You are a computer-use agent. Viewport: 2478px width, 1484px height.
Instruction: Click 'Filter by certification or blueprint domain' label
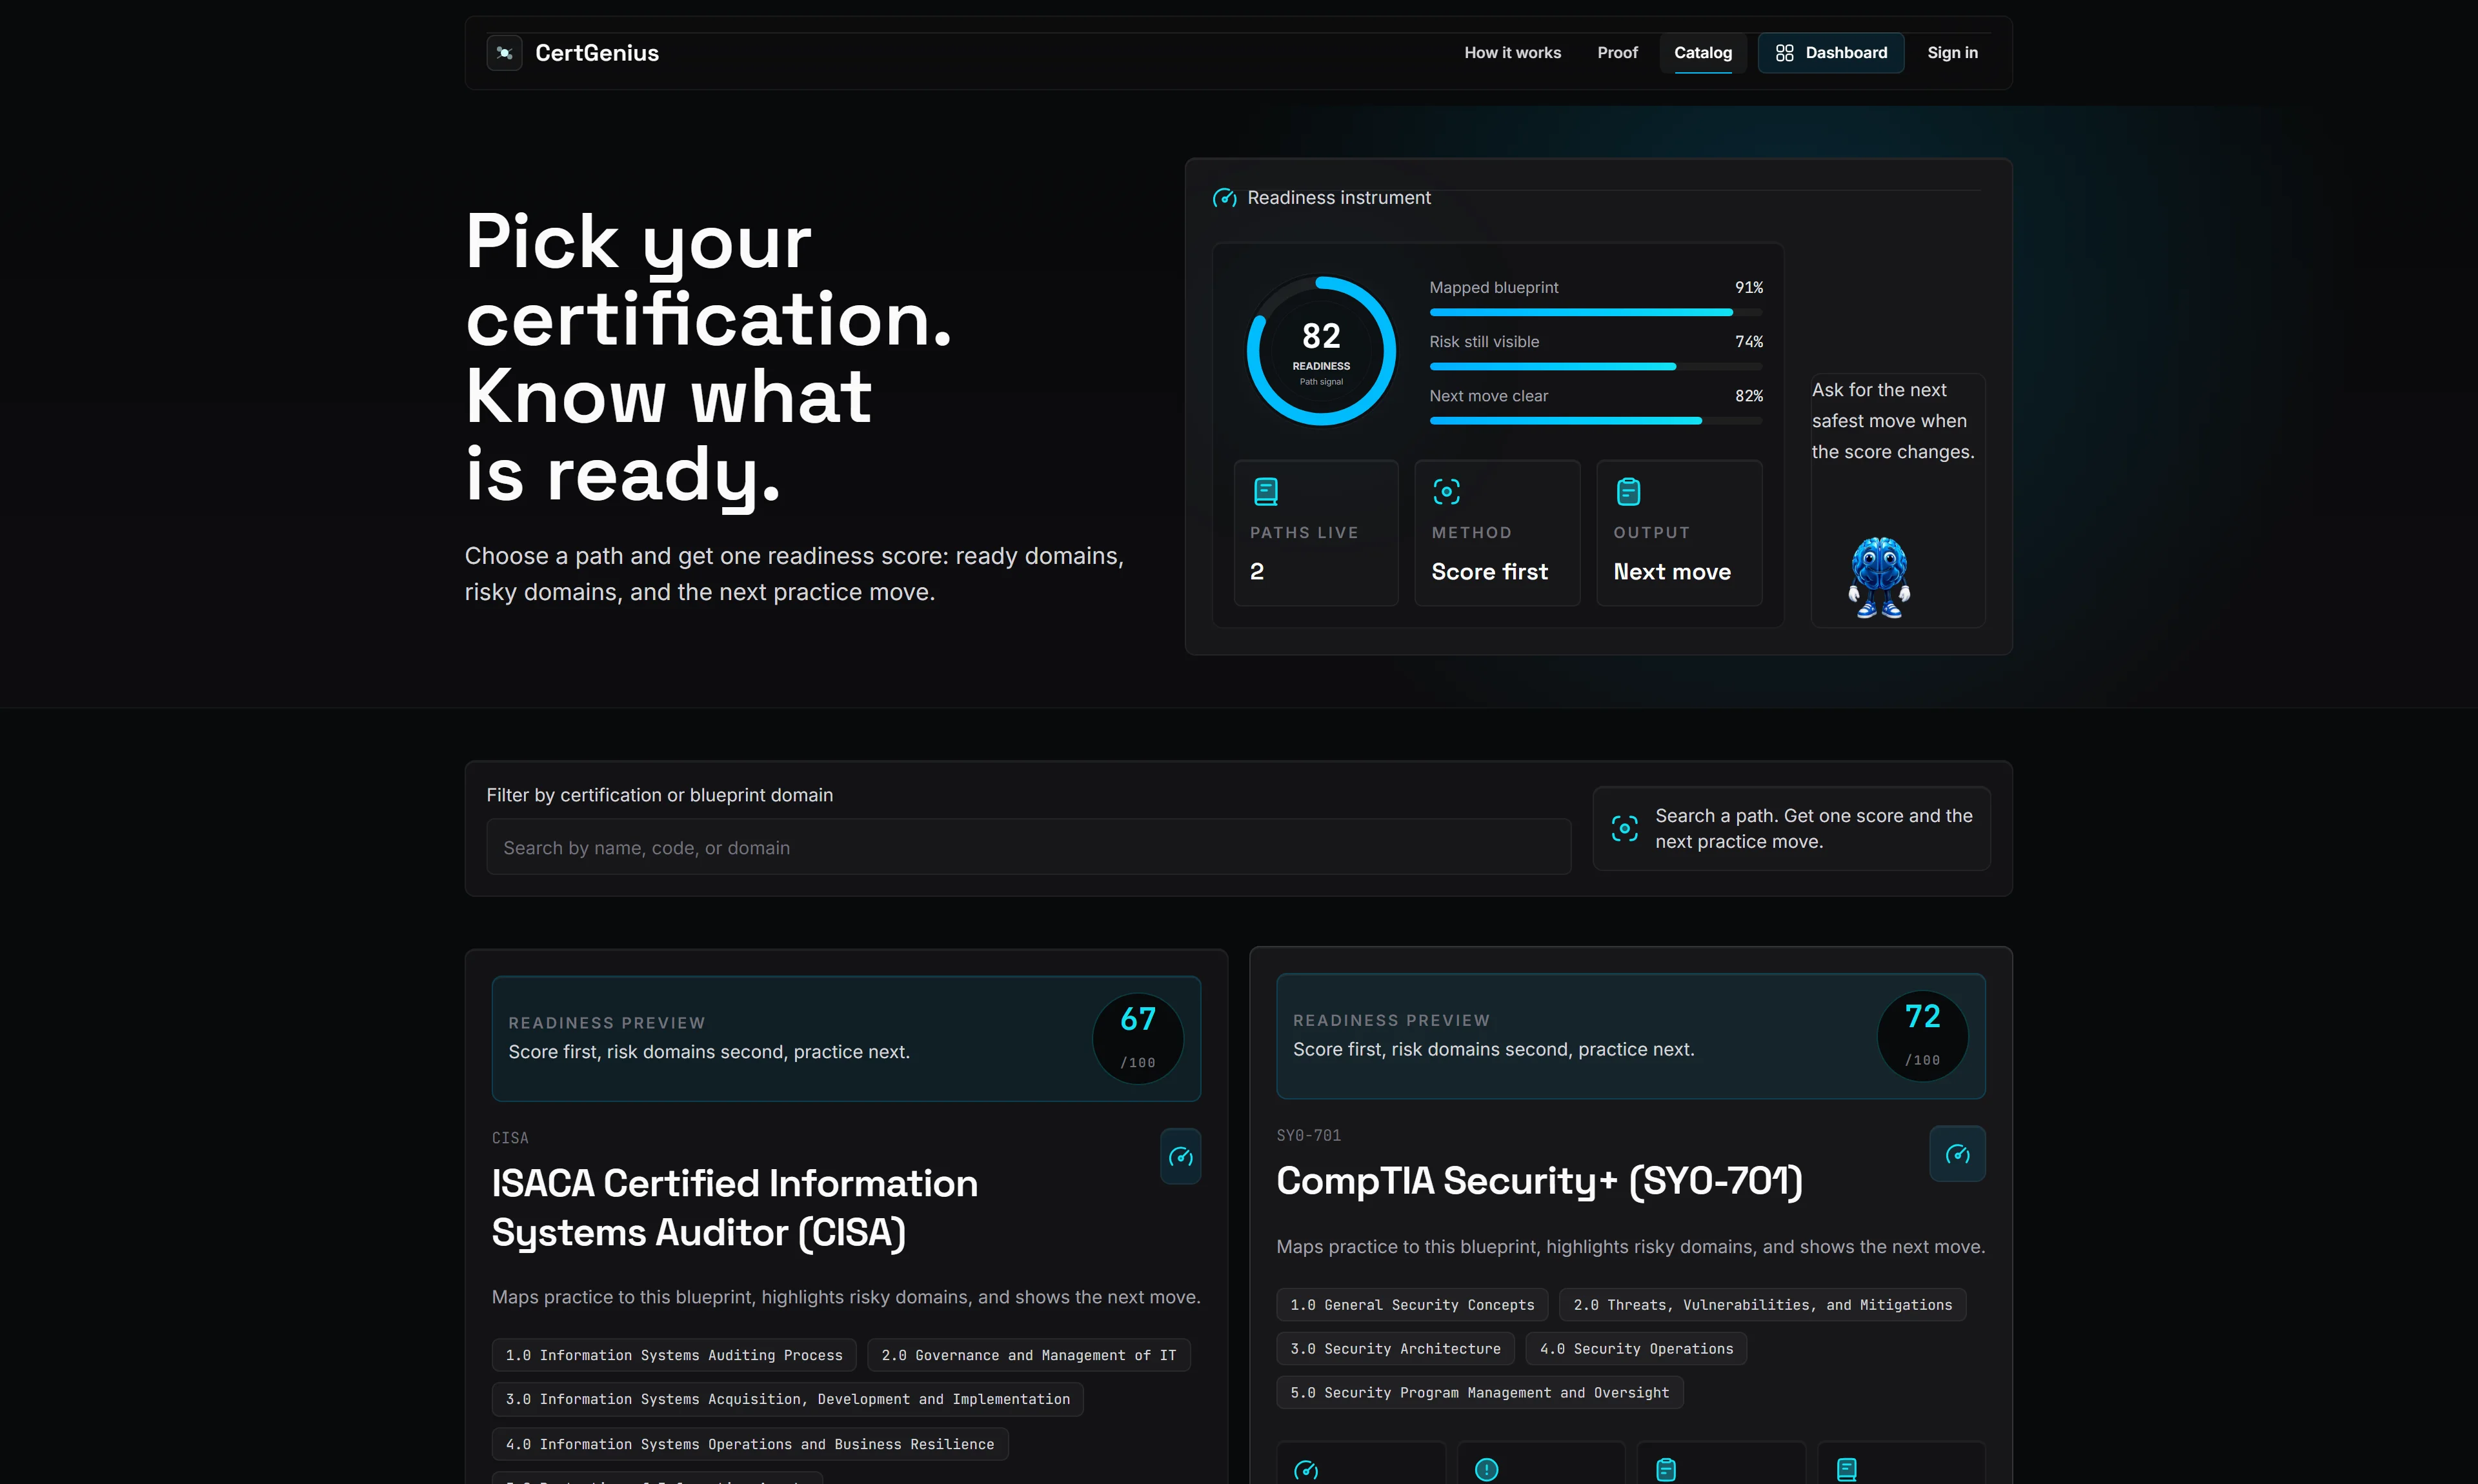660,795
